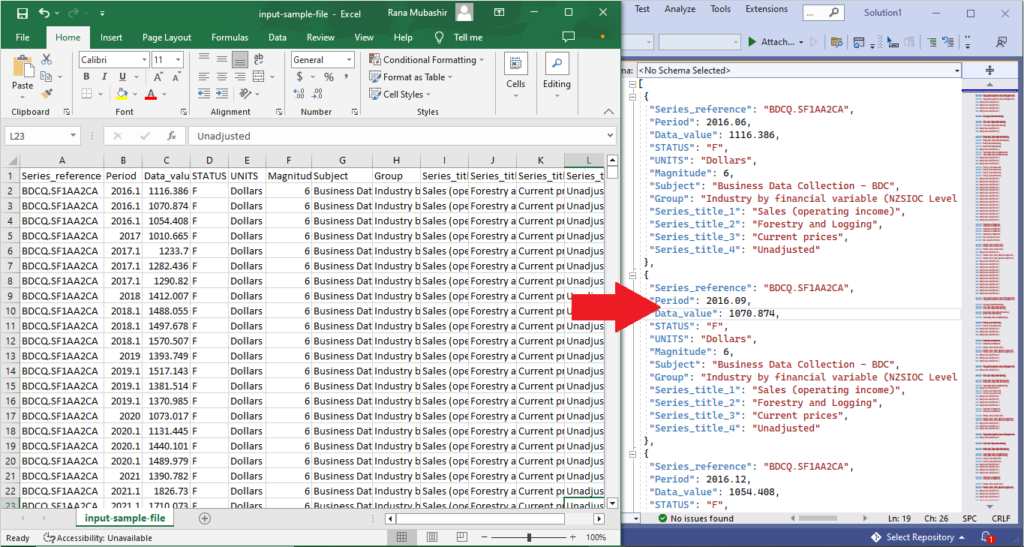This screenshot has width=1024, height=547.
Task: Open the Extensions menu in Visual Studio
Action: (x=766, y=9)
